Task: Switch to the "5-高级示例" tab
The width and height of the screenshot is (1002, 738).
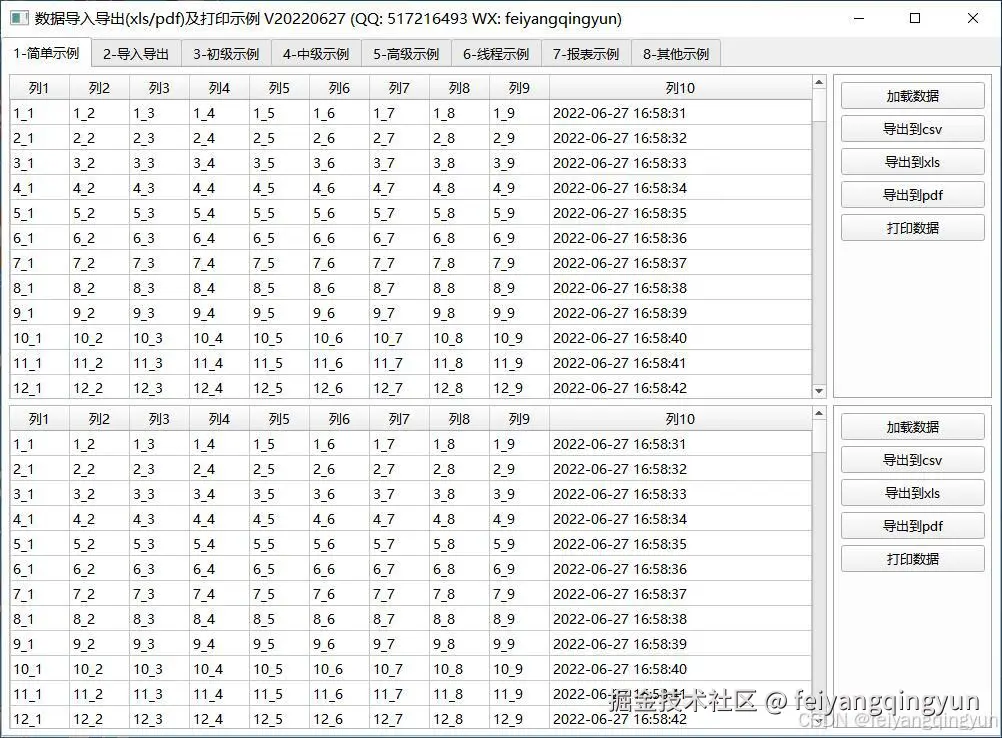Action: [405, 53]
